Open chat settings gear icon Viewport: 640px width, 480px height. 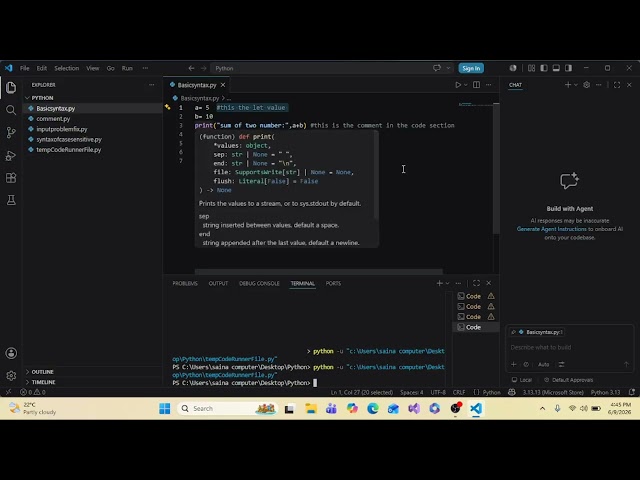587,85
